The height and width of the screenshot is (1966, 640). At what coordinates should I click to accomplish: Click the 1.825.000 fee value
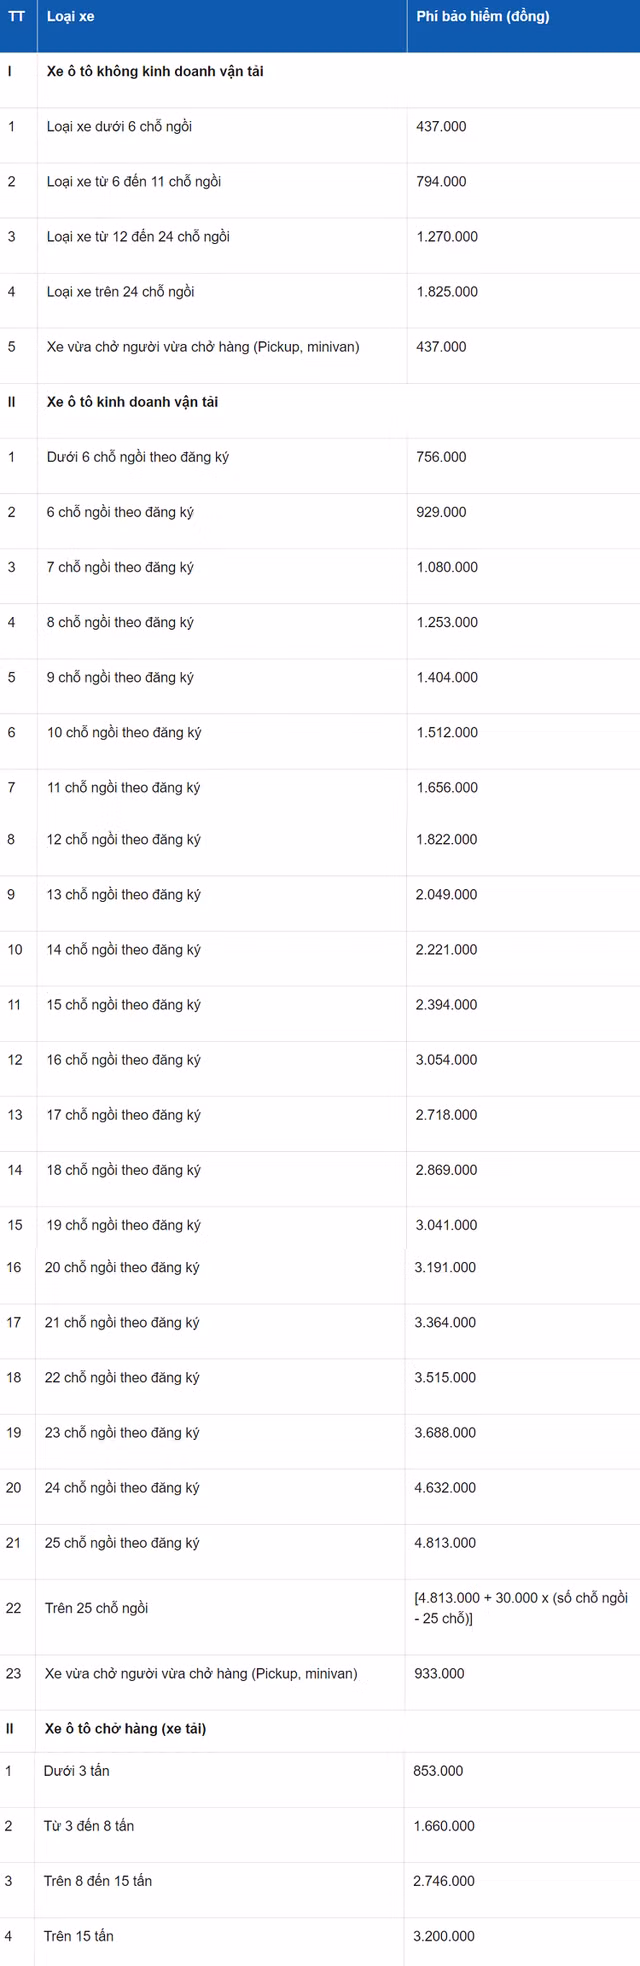pos(447,292)
